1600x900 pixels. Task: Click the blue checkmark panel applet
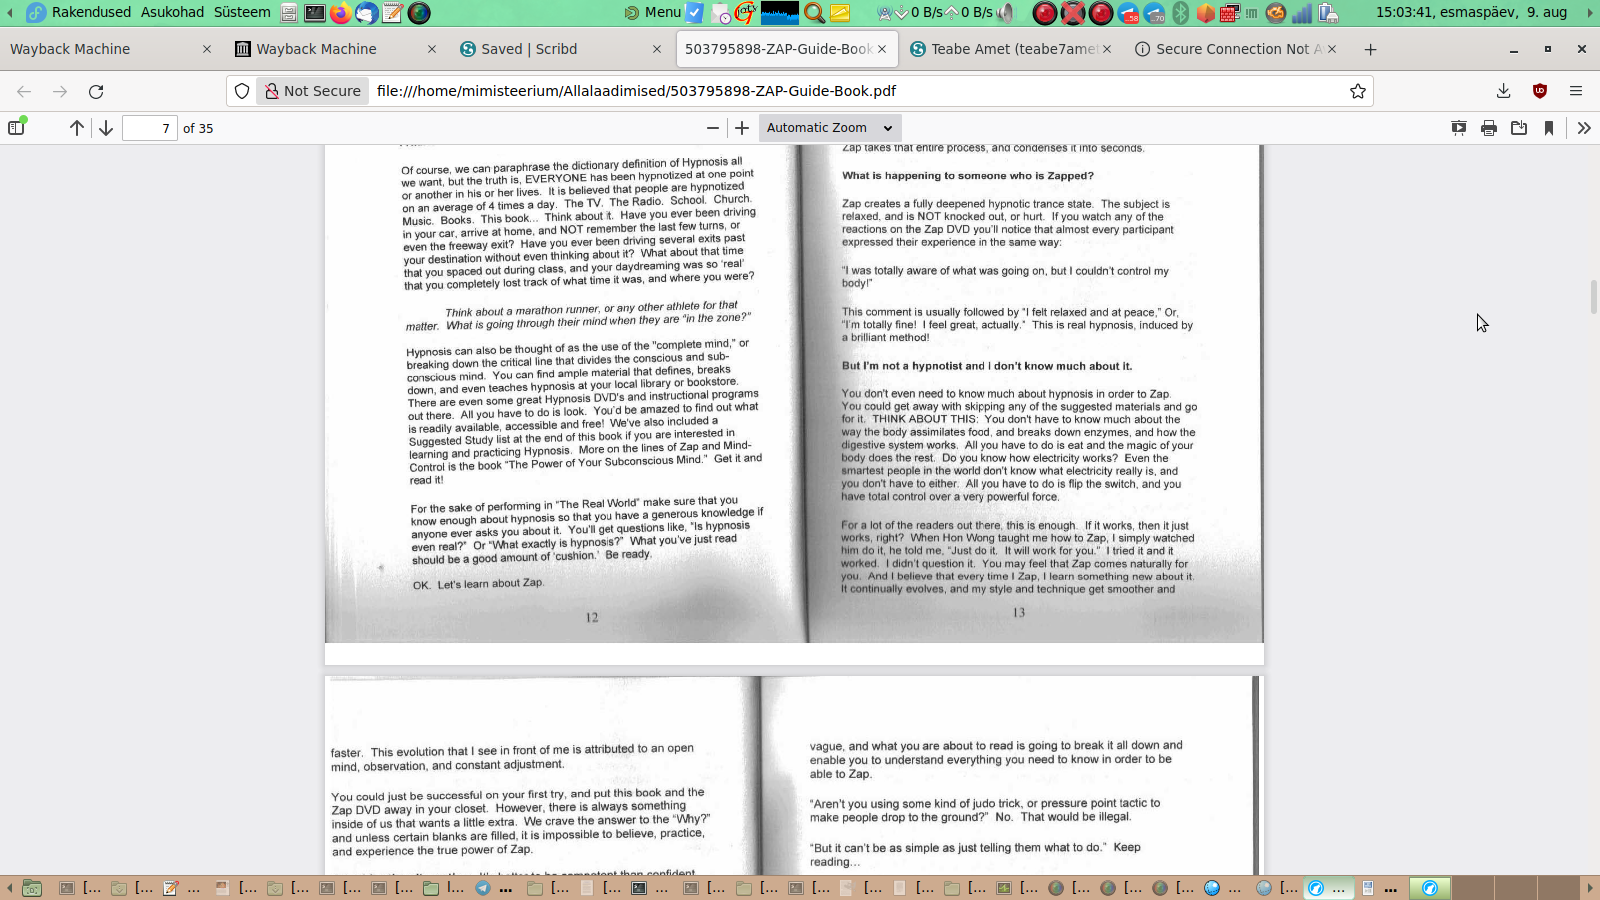click(694, 13)
